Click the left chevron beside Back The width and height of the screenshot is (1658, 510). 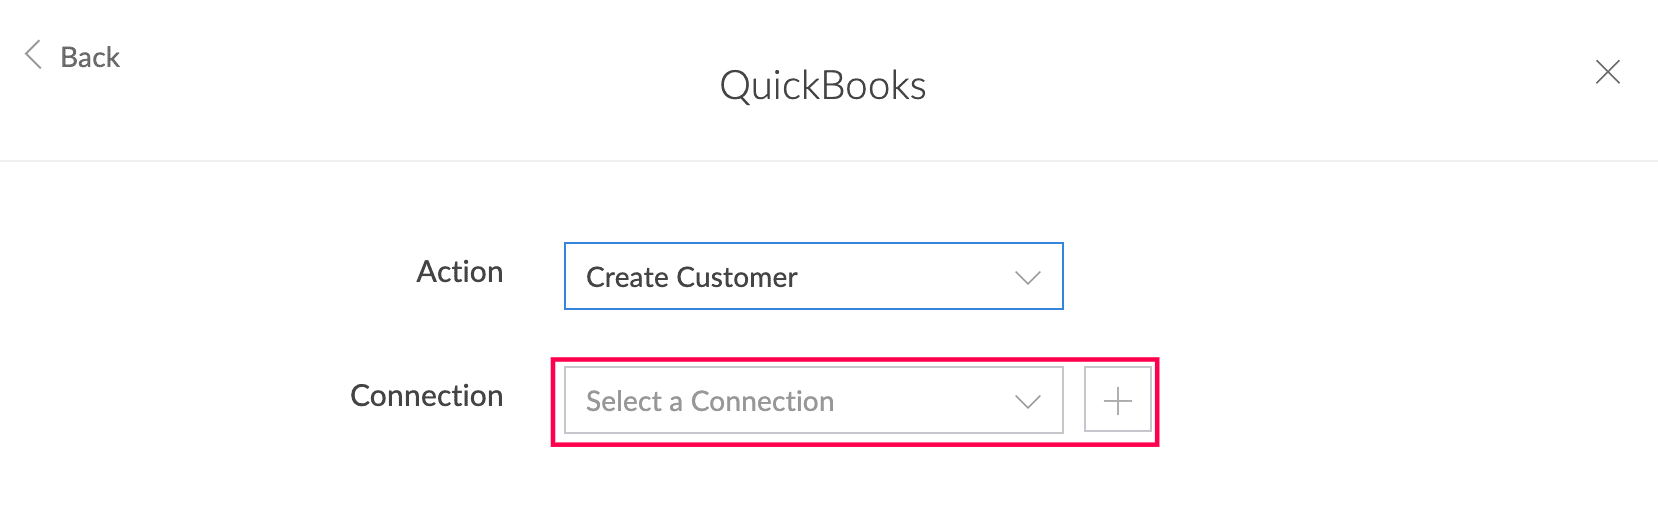pyautogui.click(x=33, y=55)
